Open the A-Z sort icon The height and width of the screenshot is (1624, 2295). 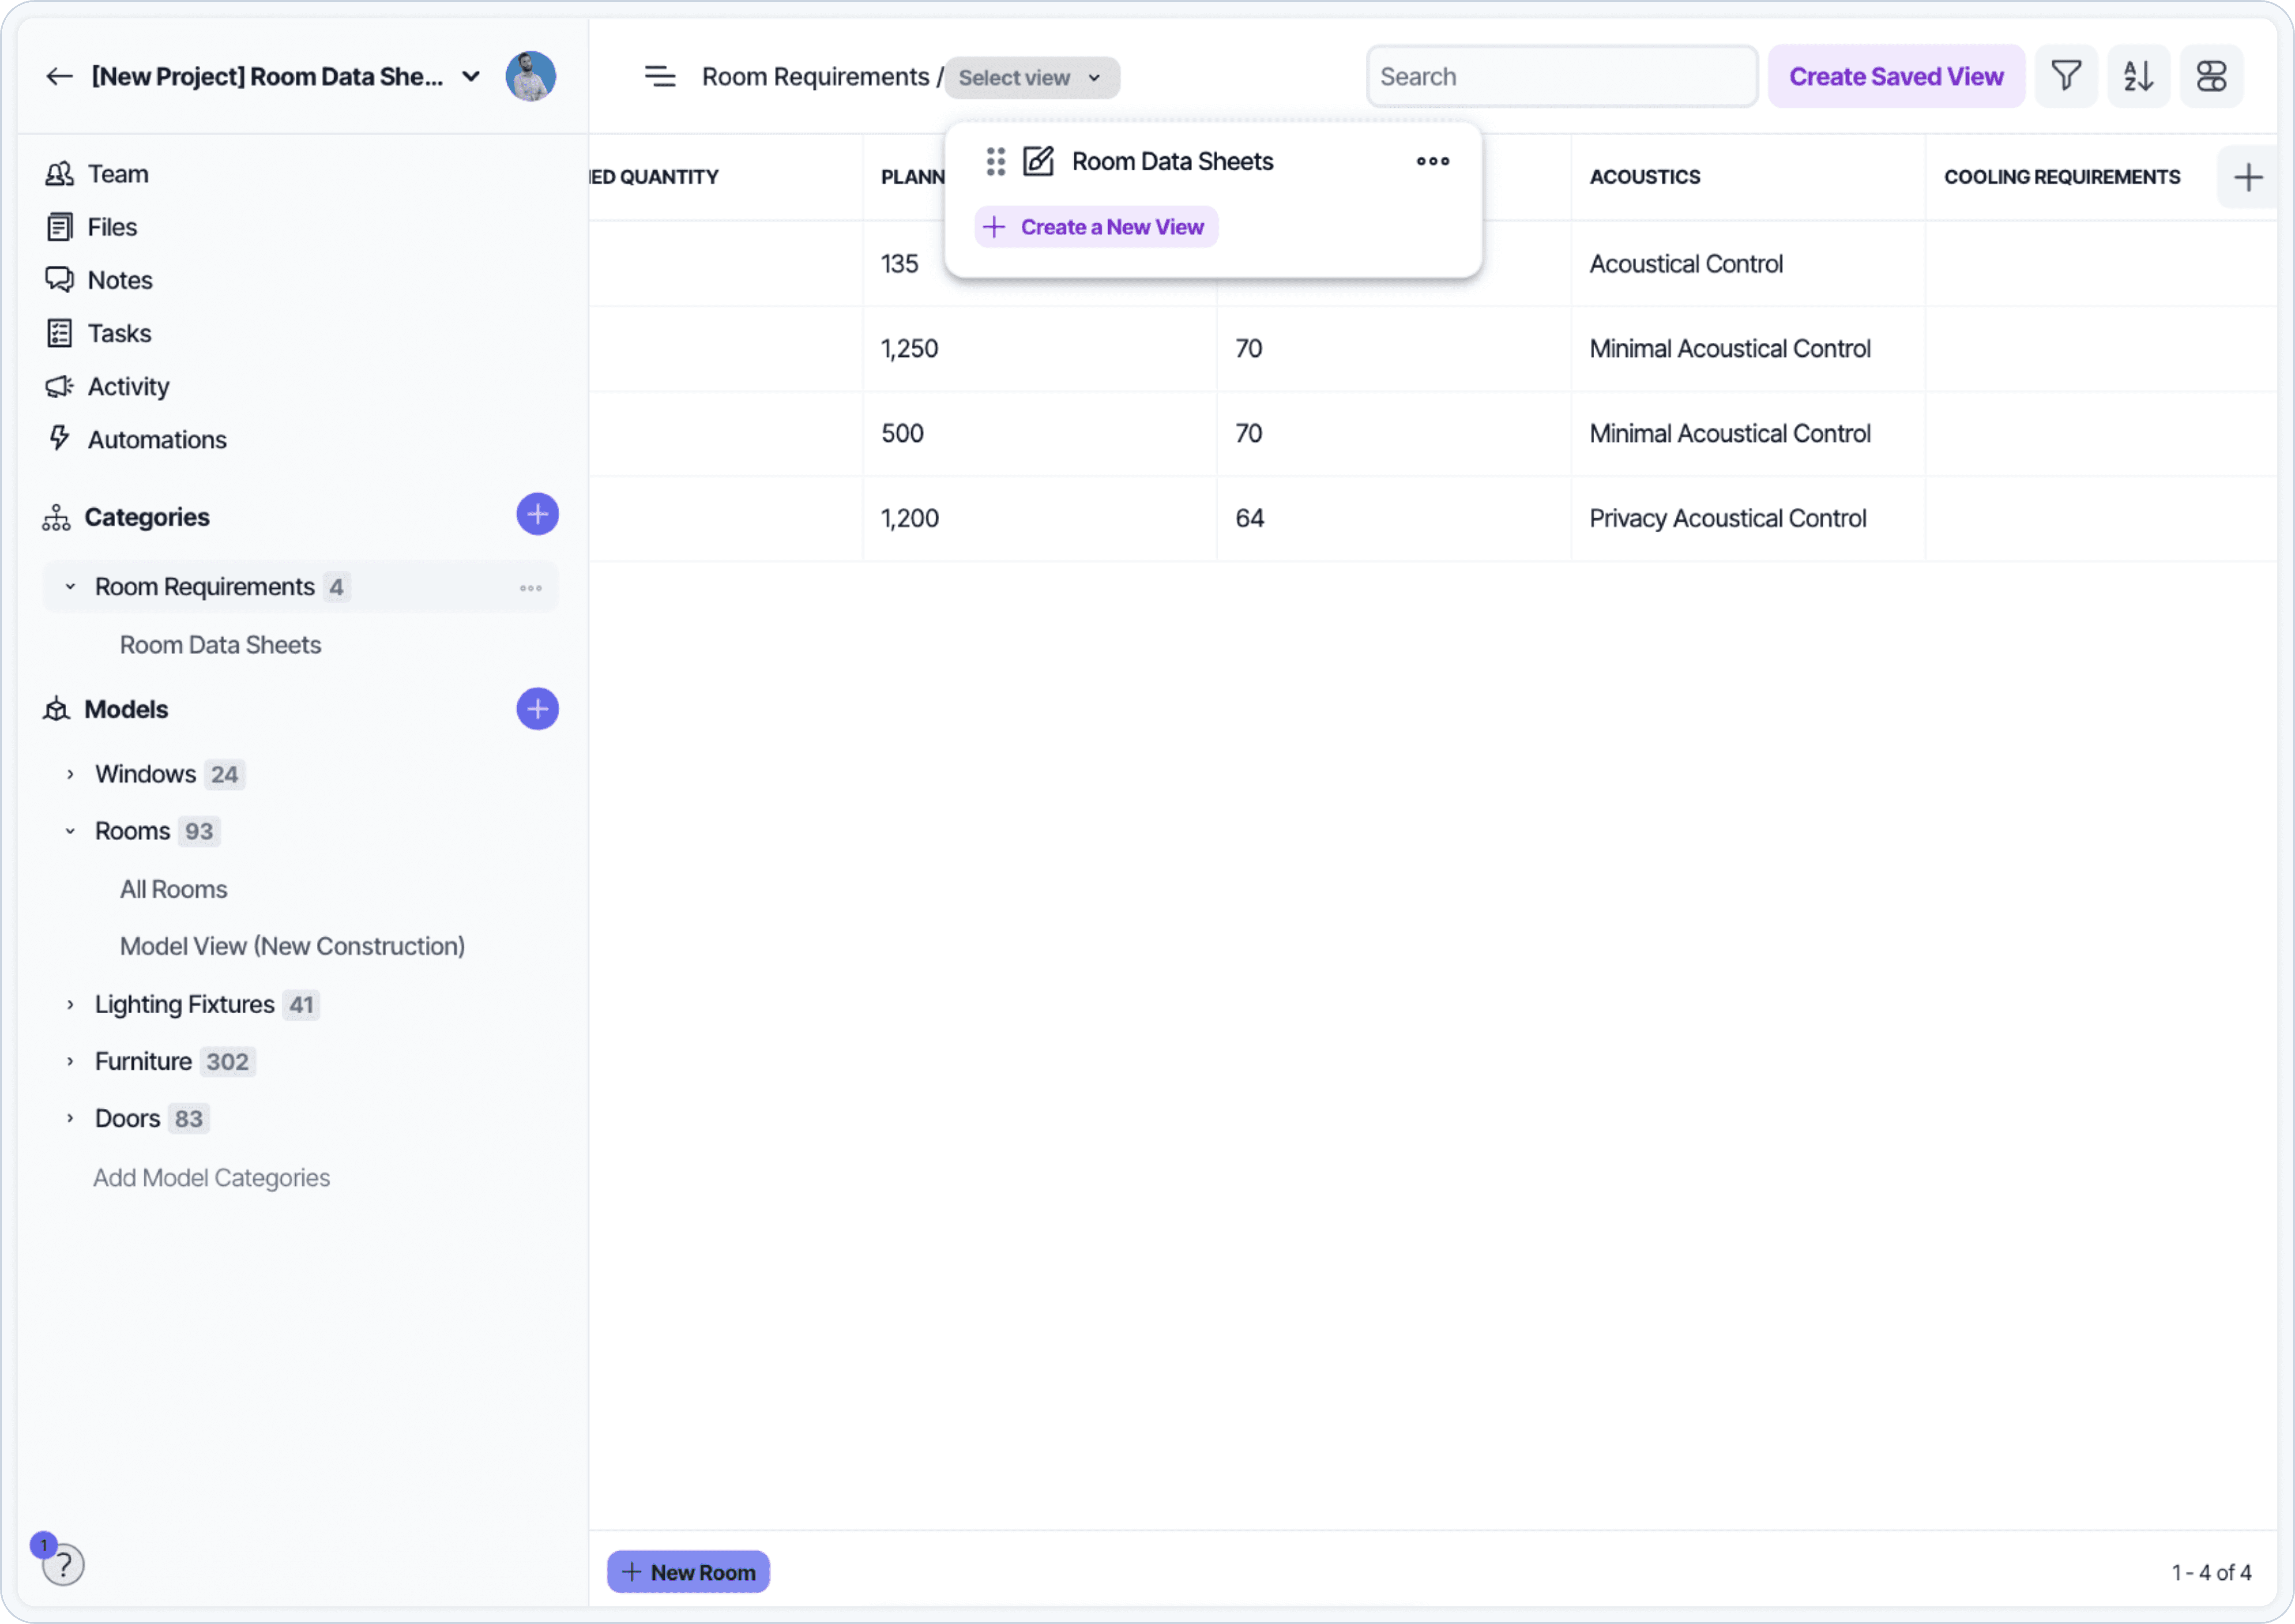tap(2138, 76)
